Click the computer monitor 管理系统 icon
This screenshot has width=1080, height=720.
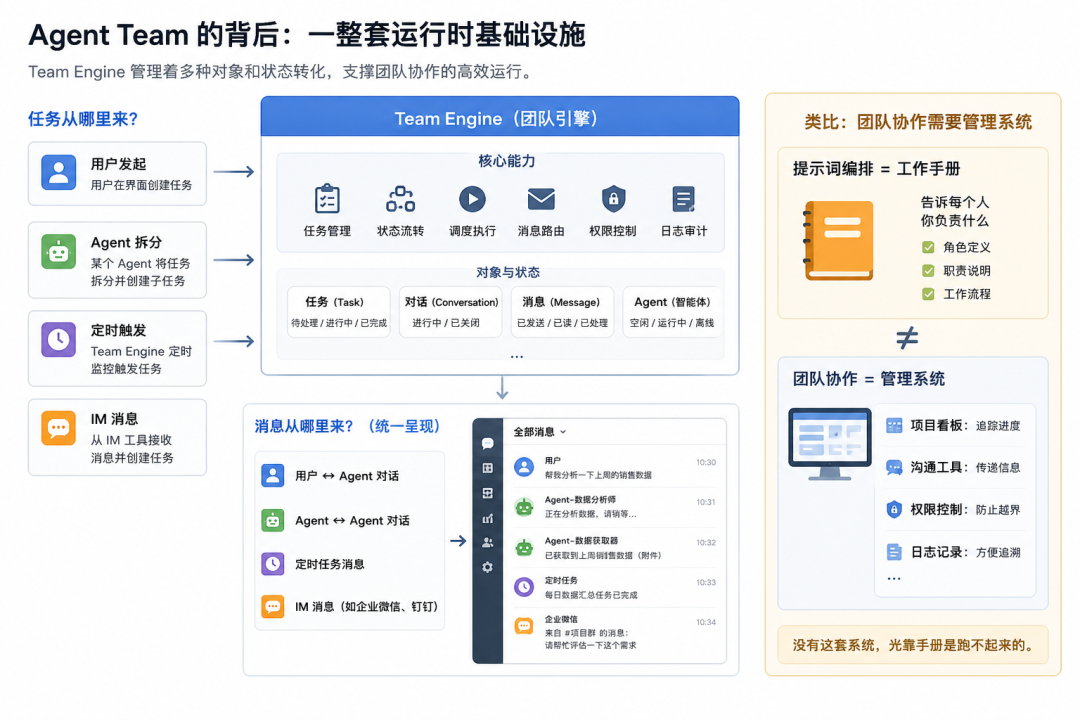pyautogui.click(x=830, y=444)
